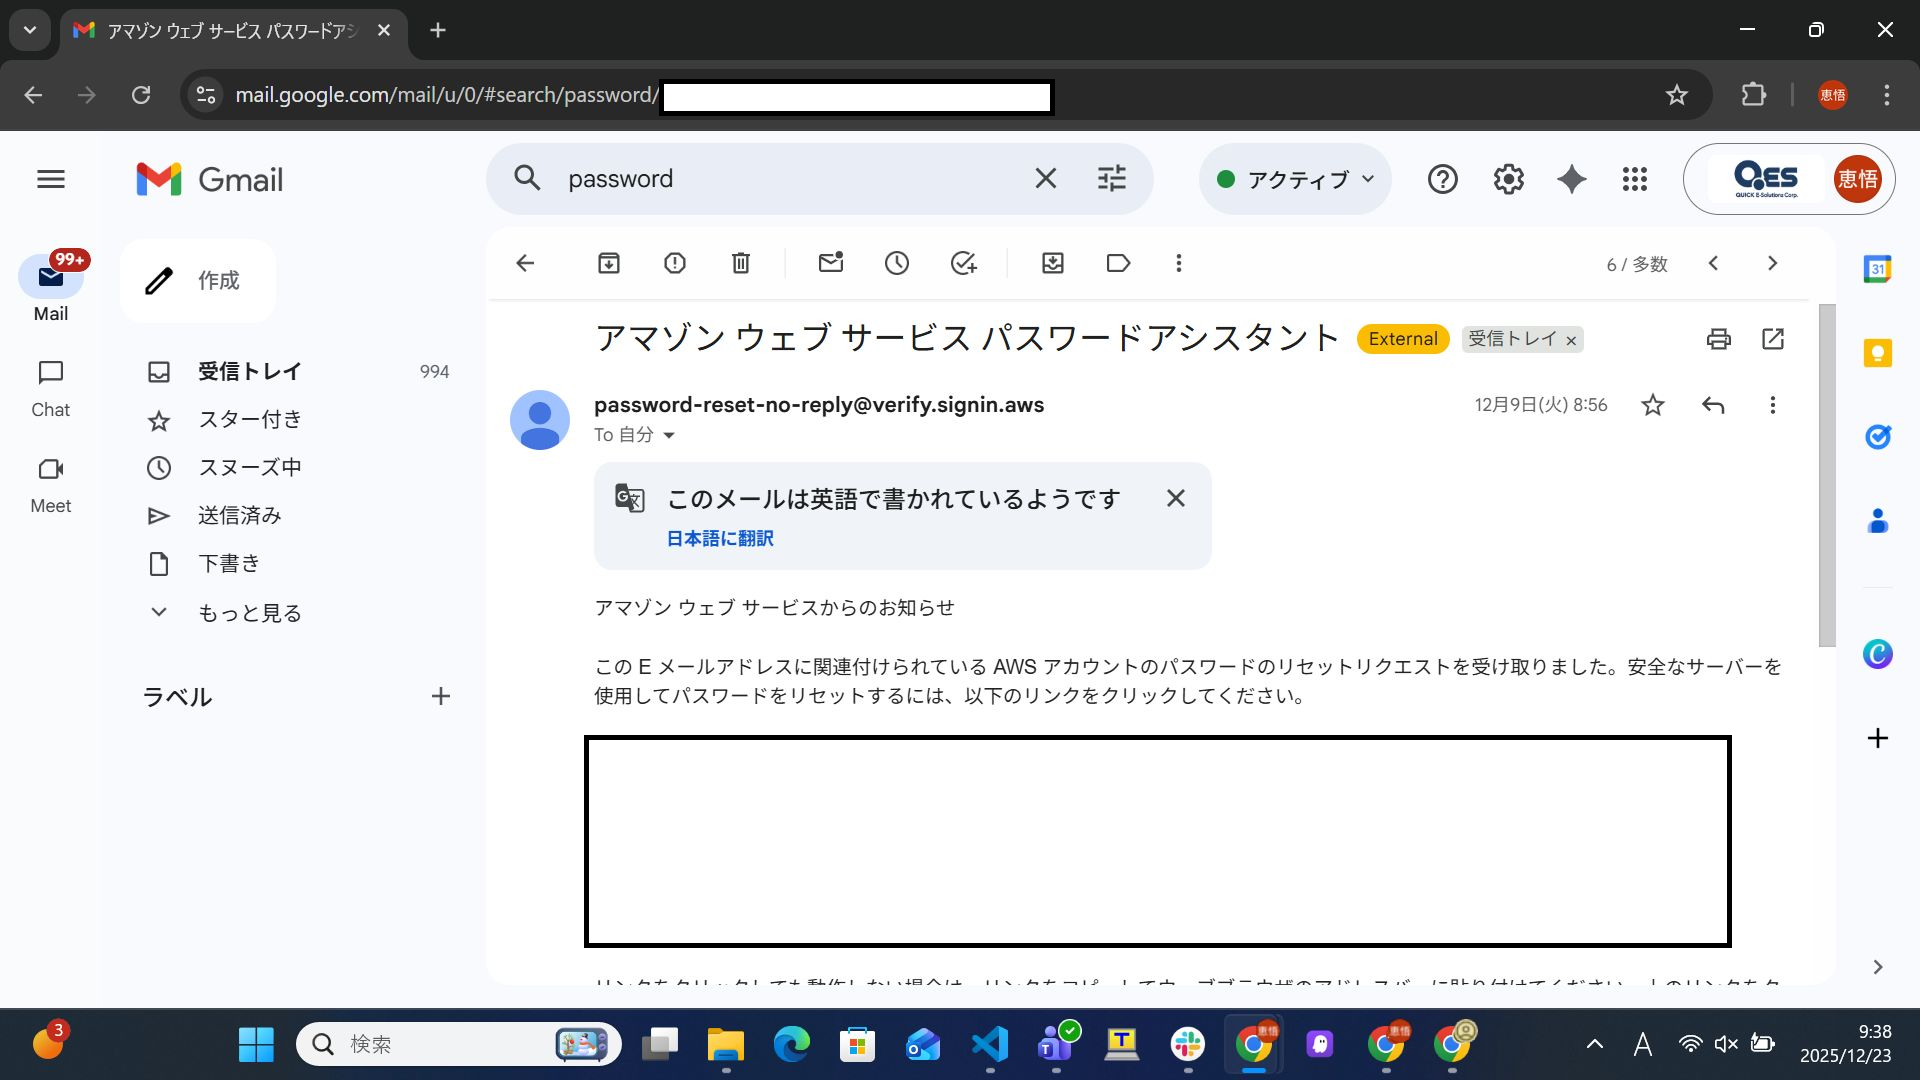
Task: Expand recipient details under the sender
Action: [x=668, y=435]
